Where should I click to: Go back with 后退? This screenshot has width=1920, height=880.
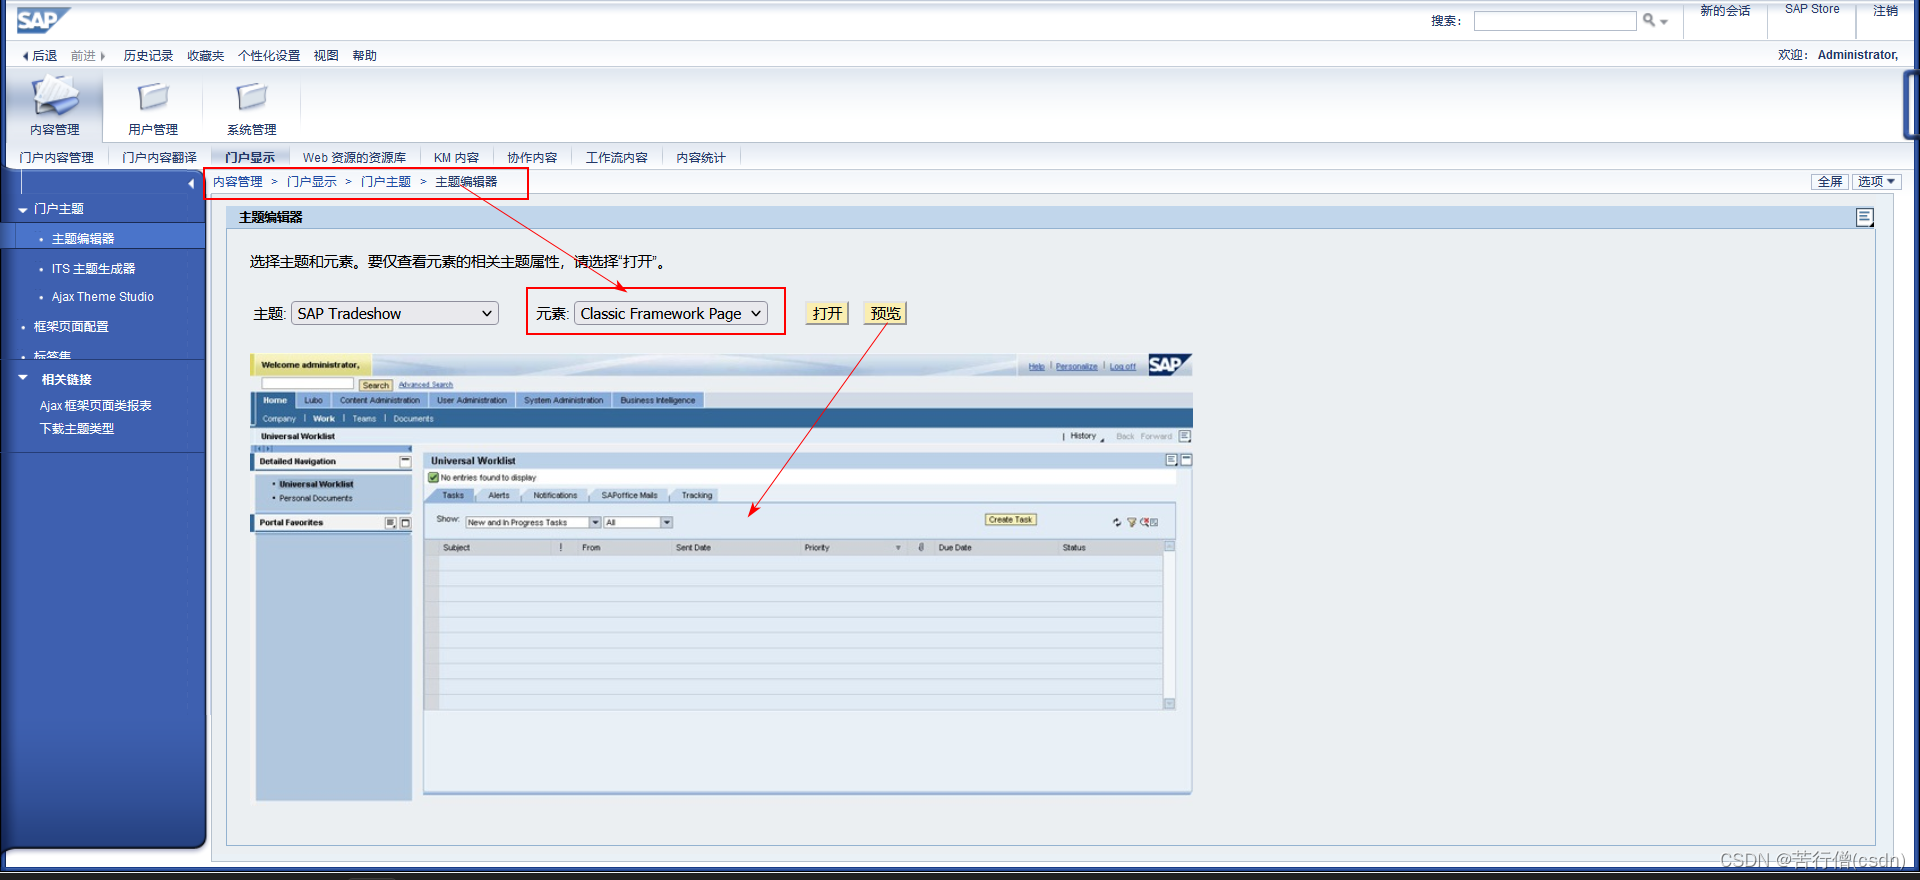click(x=40, y=56)
